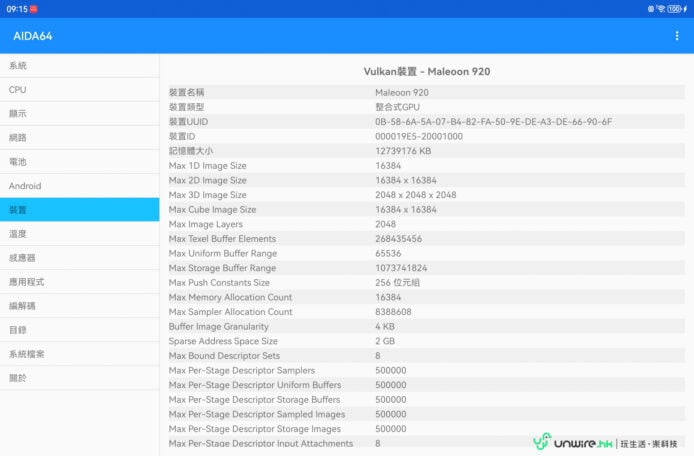Select the 整合式GPU device type value
The height and width of the screenshot is (456, 694).
coord(397,107)
